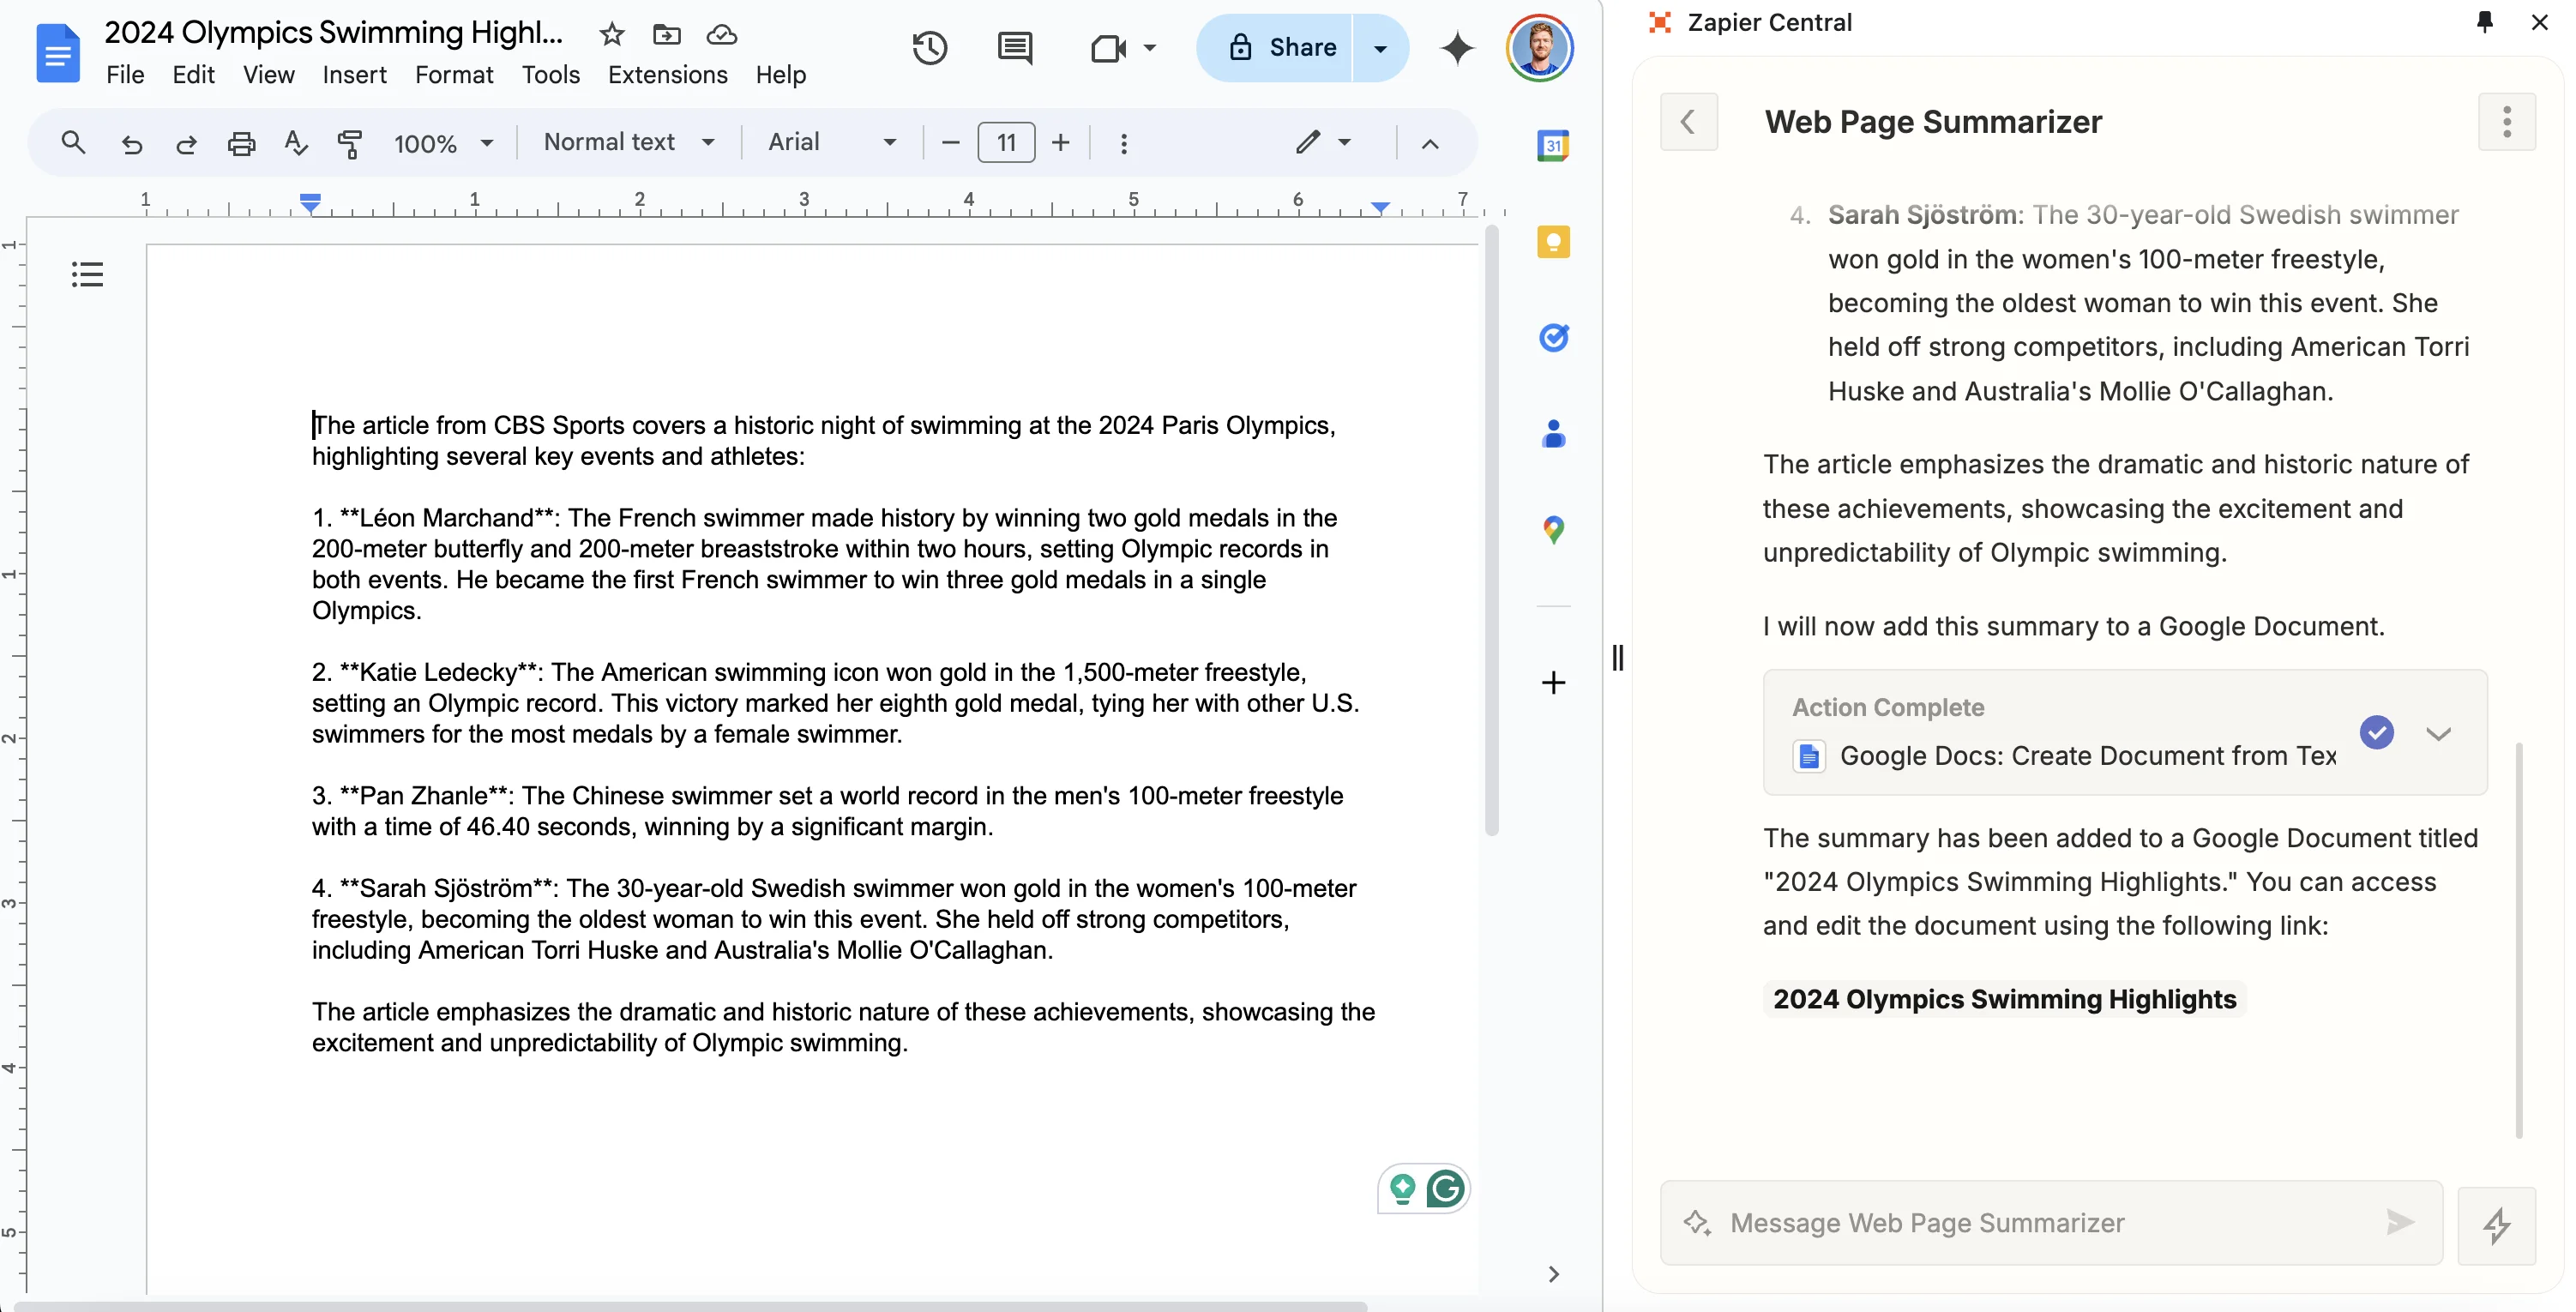Pin the Zapier Central panel

pos(2484,22)
